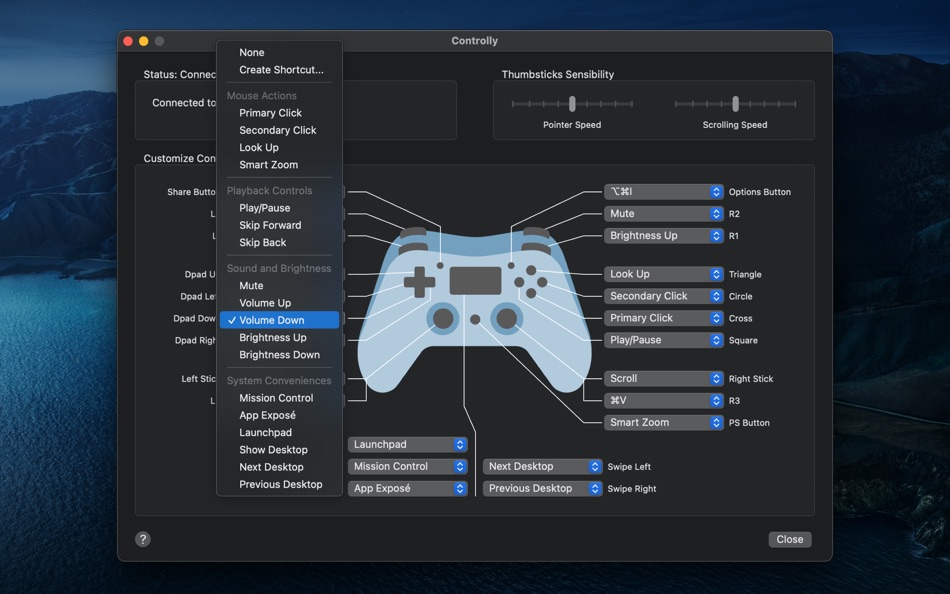The image size is (950, 594).
Task: Pick Launchpad from the popup menu
Action: [x=279, y=433]
